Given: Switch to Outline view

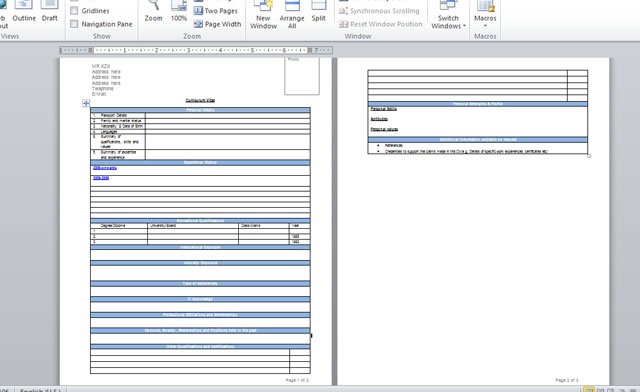Looking at the screenshot, I should pyautogui.click(x=24, y=11).
